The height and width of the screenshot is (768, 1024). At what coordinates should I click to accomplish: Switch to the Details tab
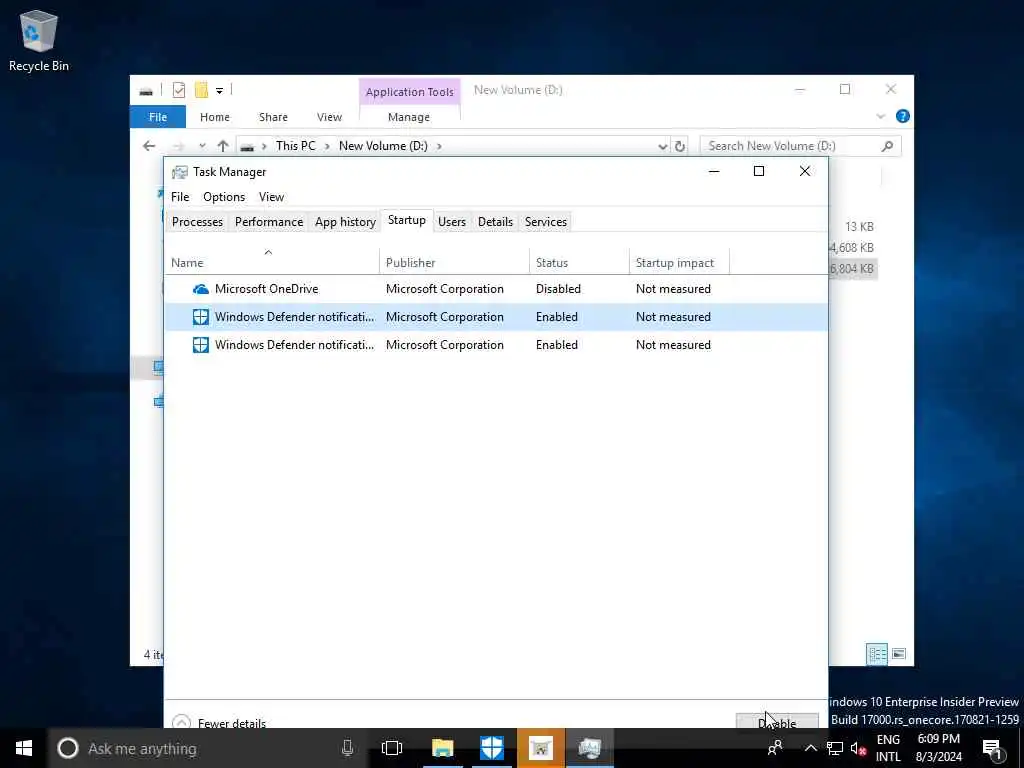click(x=495, y=222)
